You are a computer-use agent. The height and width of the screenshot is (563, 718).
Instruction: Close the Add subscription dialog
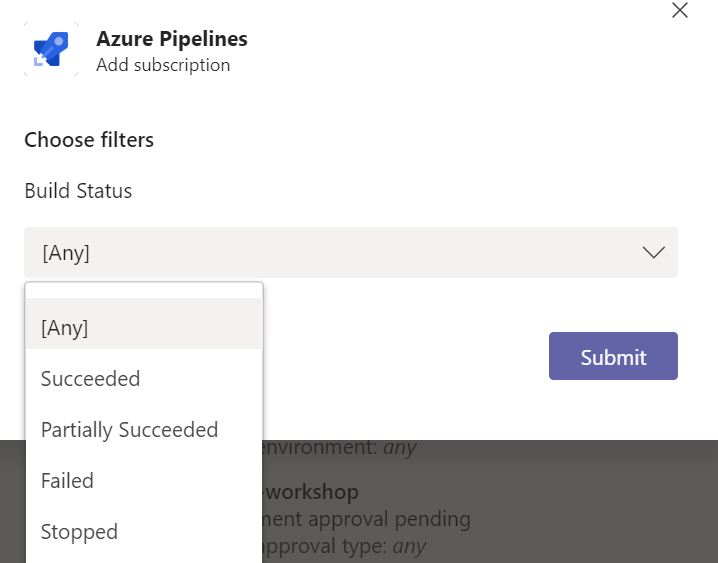coord(680,11)
